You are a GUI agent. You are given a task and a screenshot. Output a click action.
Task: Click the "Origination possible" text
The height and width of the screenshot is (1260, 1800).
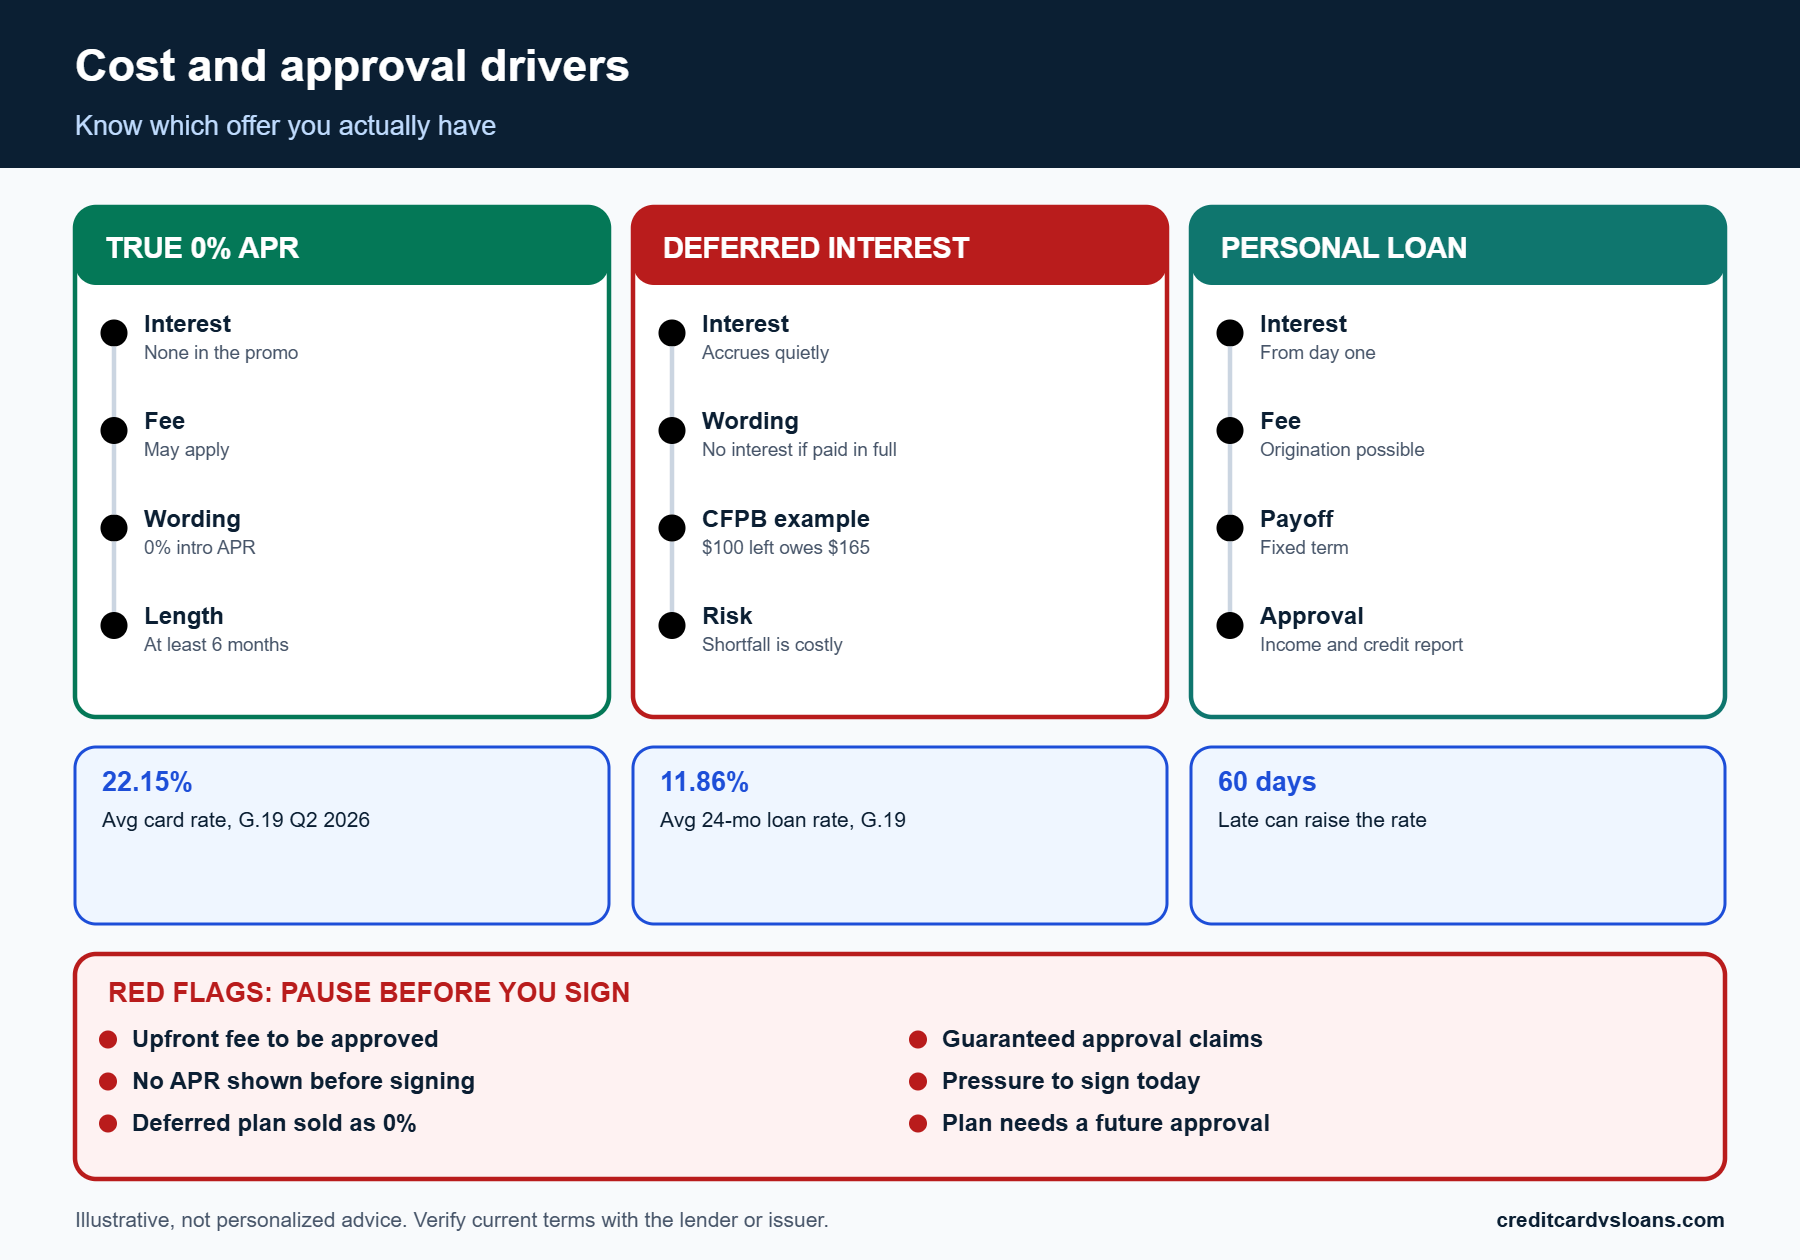click(x=1342, y=450)
